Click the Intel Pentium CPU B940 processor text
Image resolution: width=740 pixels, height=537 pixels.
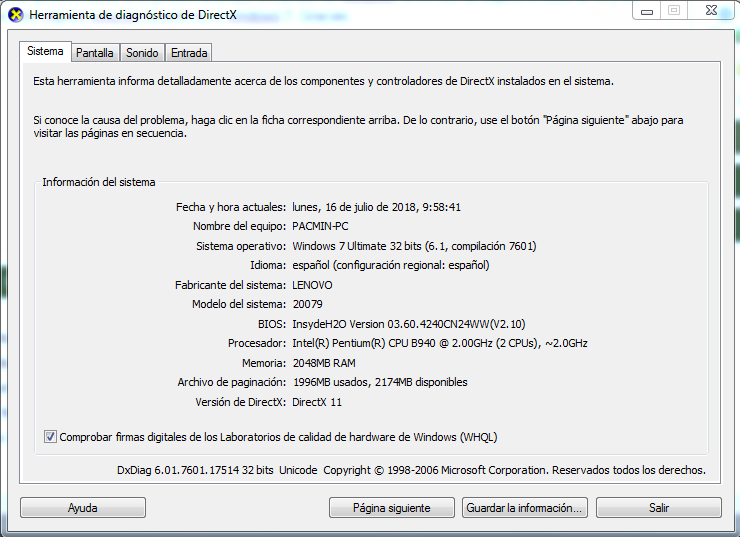pos(440,344)
